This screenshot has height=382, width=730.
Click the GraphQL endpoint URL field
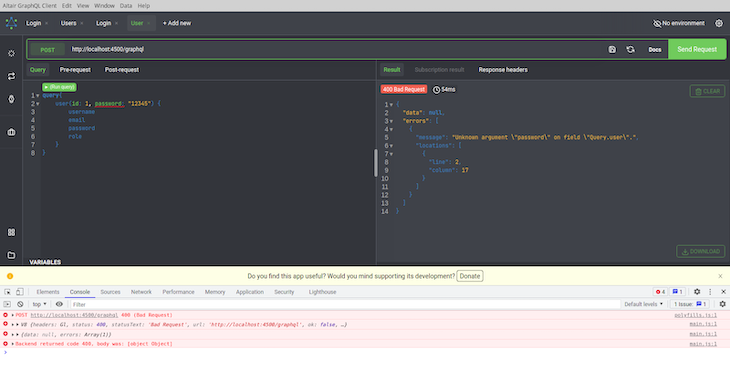(335, 49)
